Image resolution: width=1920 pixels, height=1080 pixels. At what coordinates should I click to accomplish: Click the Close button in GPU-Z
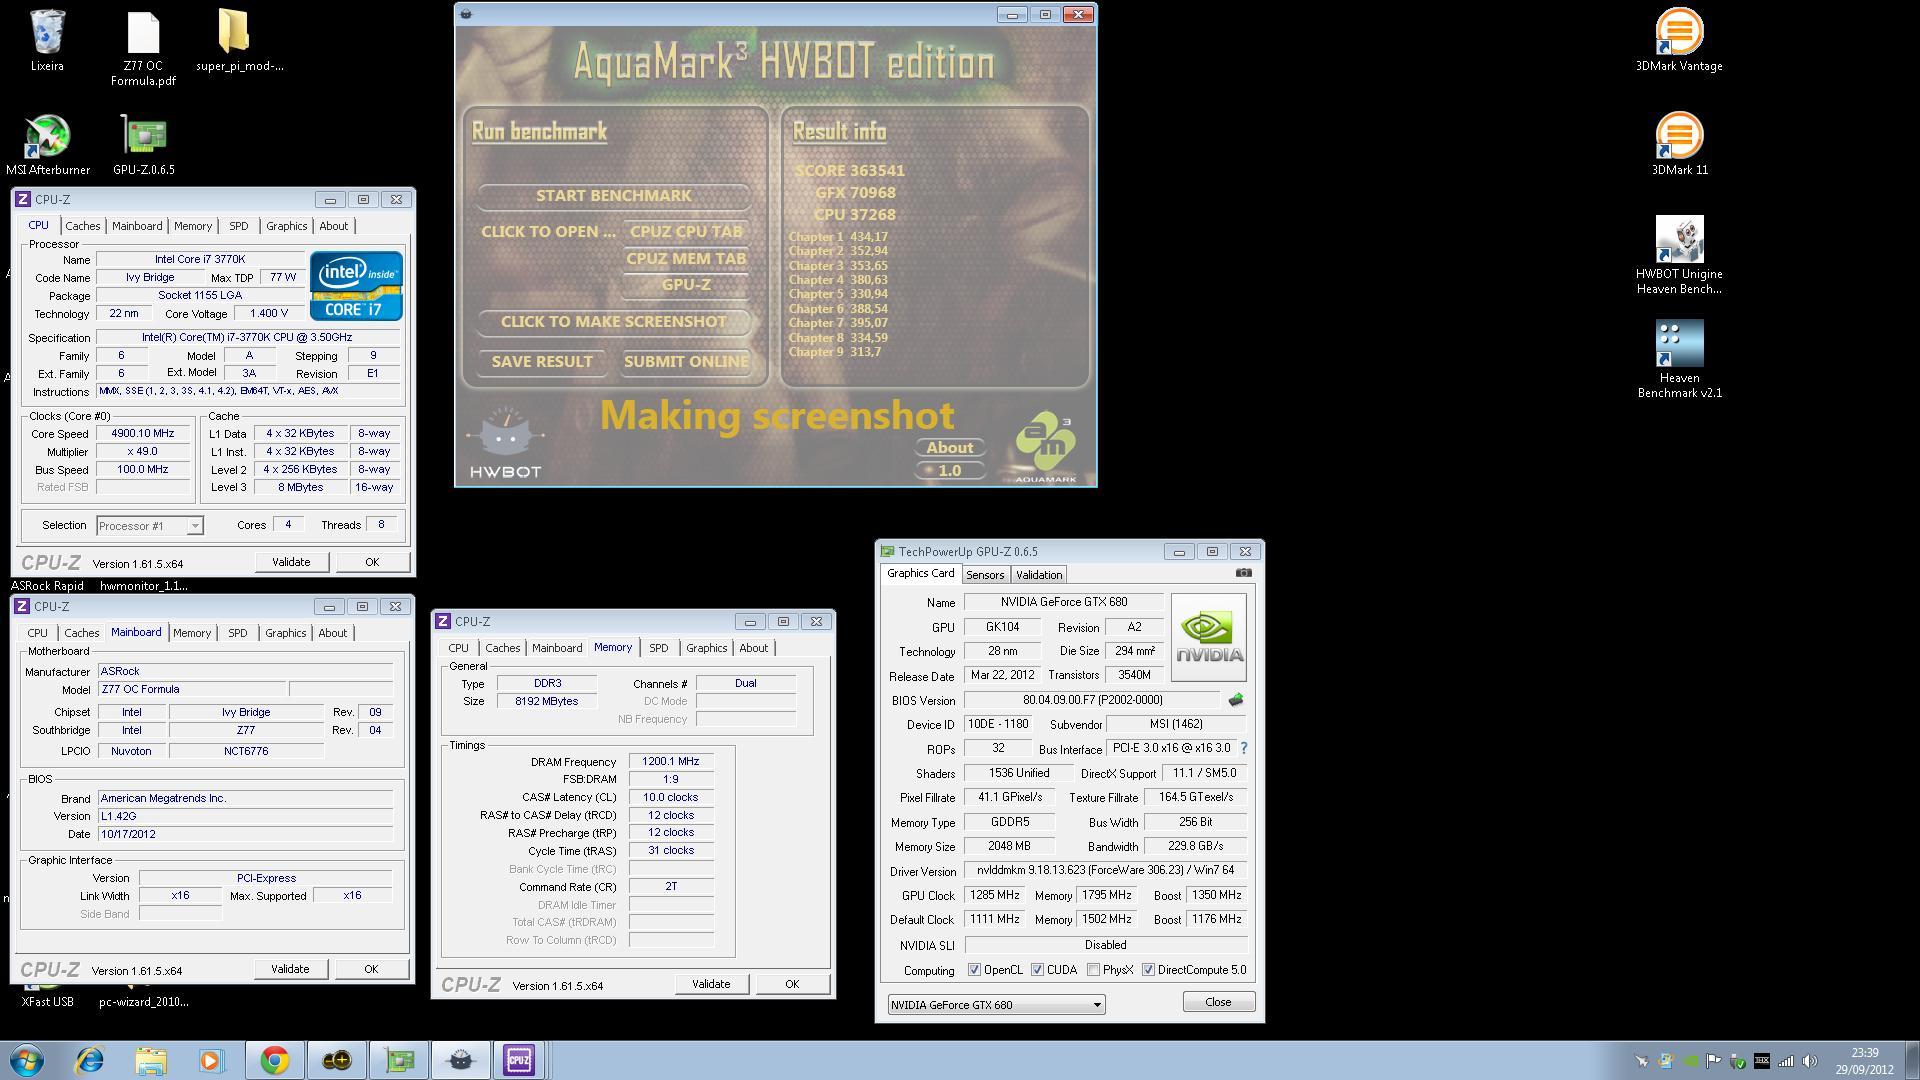click(x=1218, y=1002)
